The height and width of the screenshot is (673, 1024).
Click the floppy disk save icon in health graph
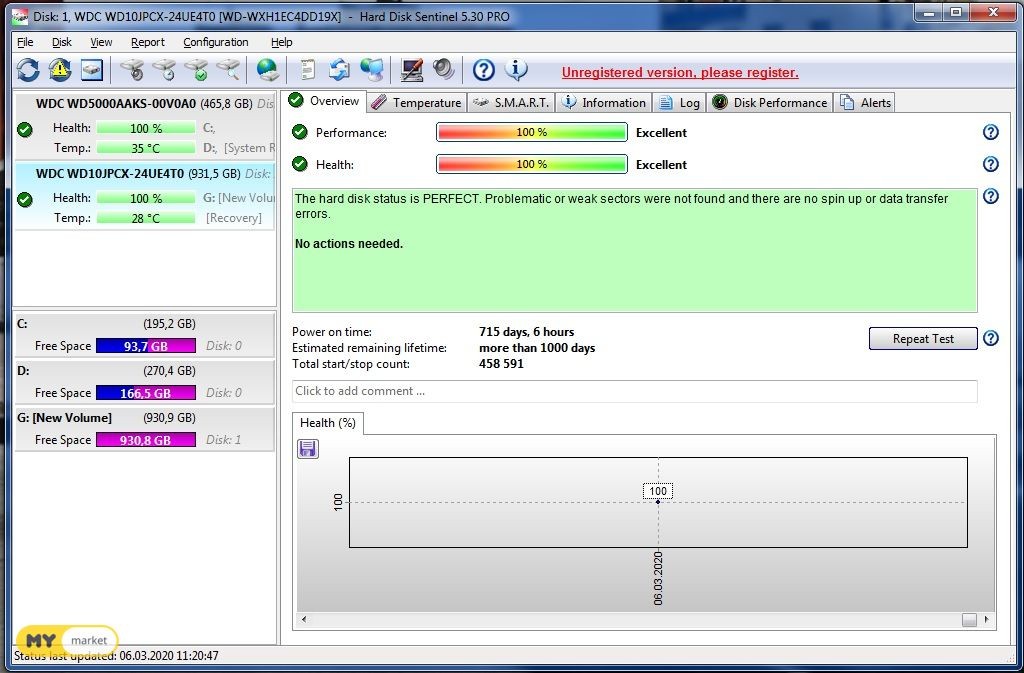[308, 448]
